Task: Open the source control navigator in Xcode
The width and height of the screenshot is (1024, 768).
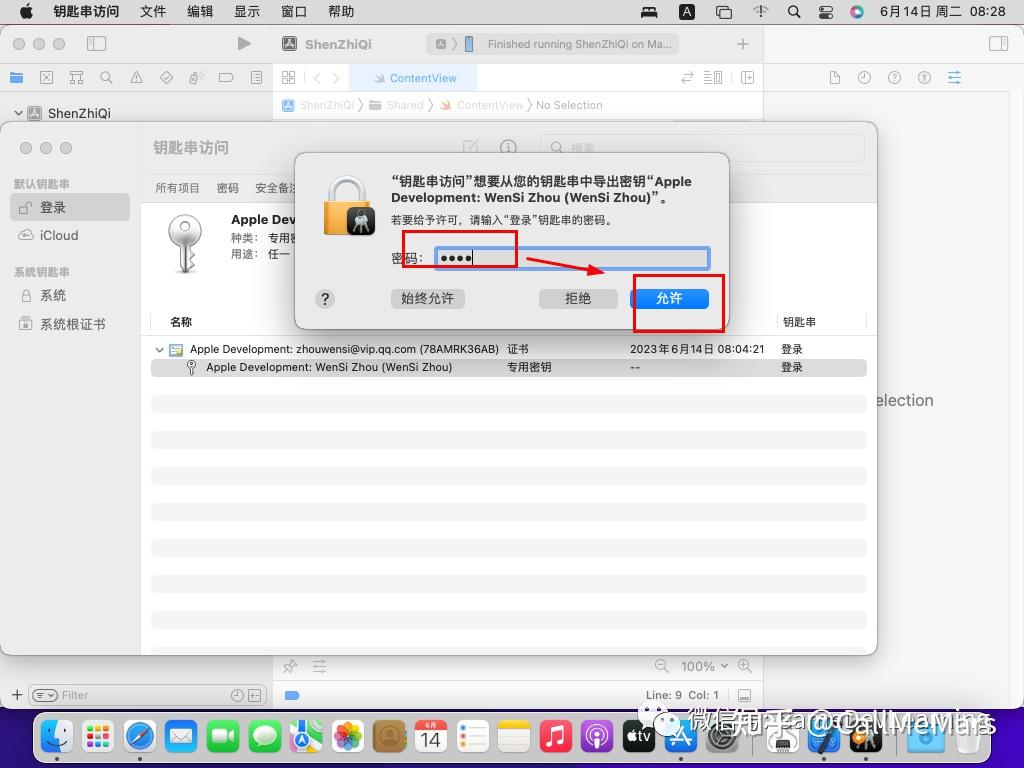Action: [x=46, y=78]
